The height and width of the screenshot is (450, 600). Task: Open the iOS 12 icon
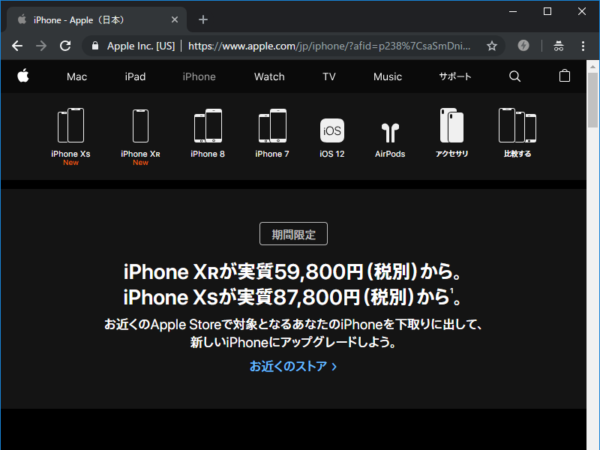click(332, 131)
